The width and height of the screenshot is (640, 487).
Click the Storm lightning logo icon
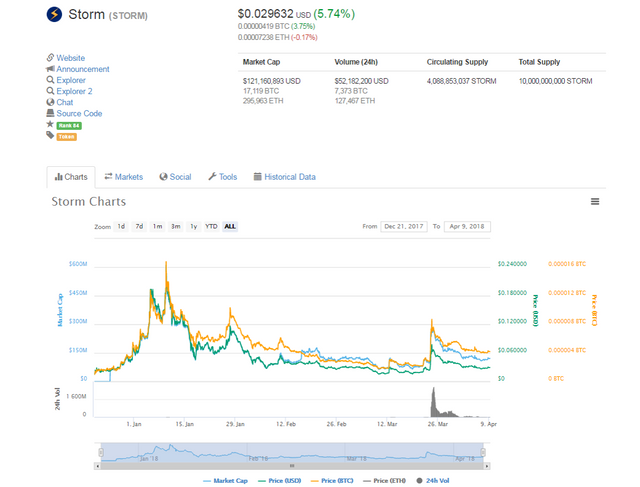54,14
